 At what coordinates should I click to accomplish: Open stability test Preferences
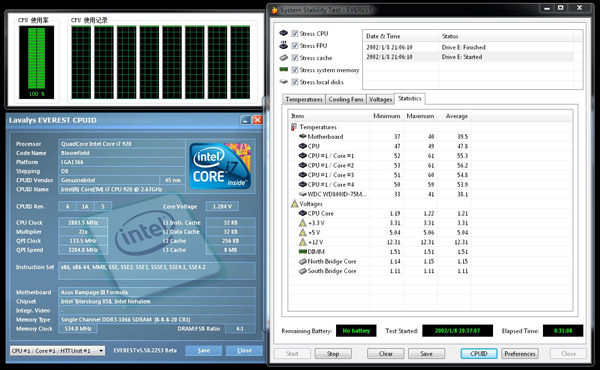520,354
